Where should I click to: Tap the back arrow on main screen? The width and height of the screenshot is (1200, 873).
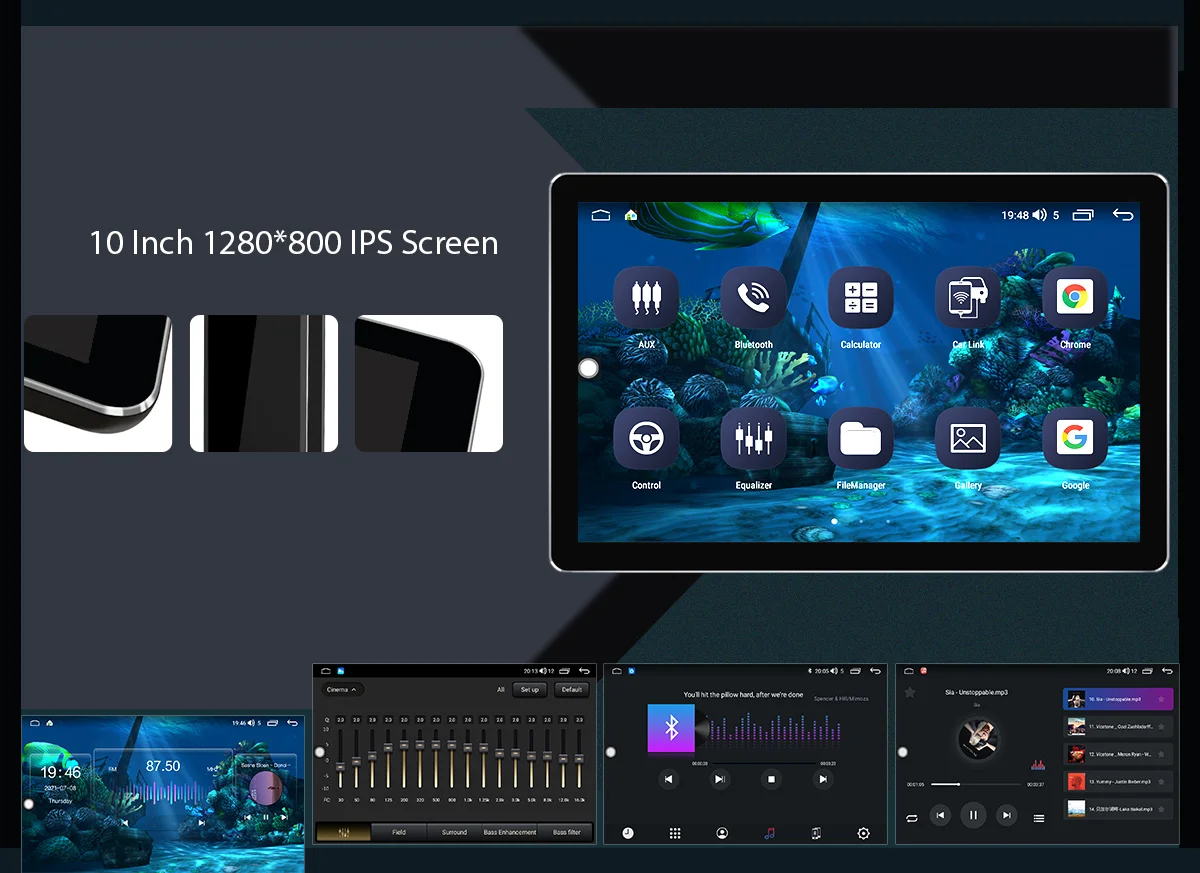tap(1123, 215)
